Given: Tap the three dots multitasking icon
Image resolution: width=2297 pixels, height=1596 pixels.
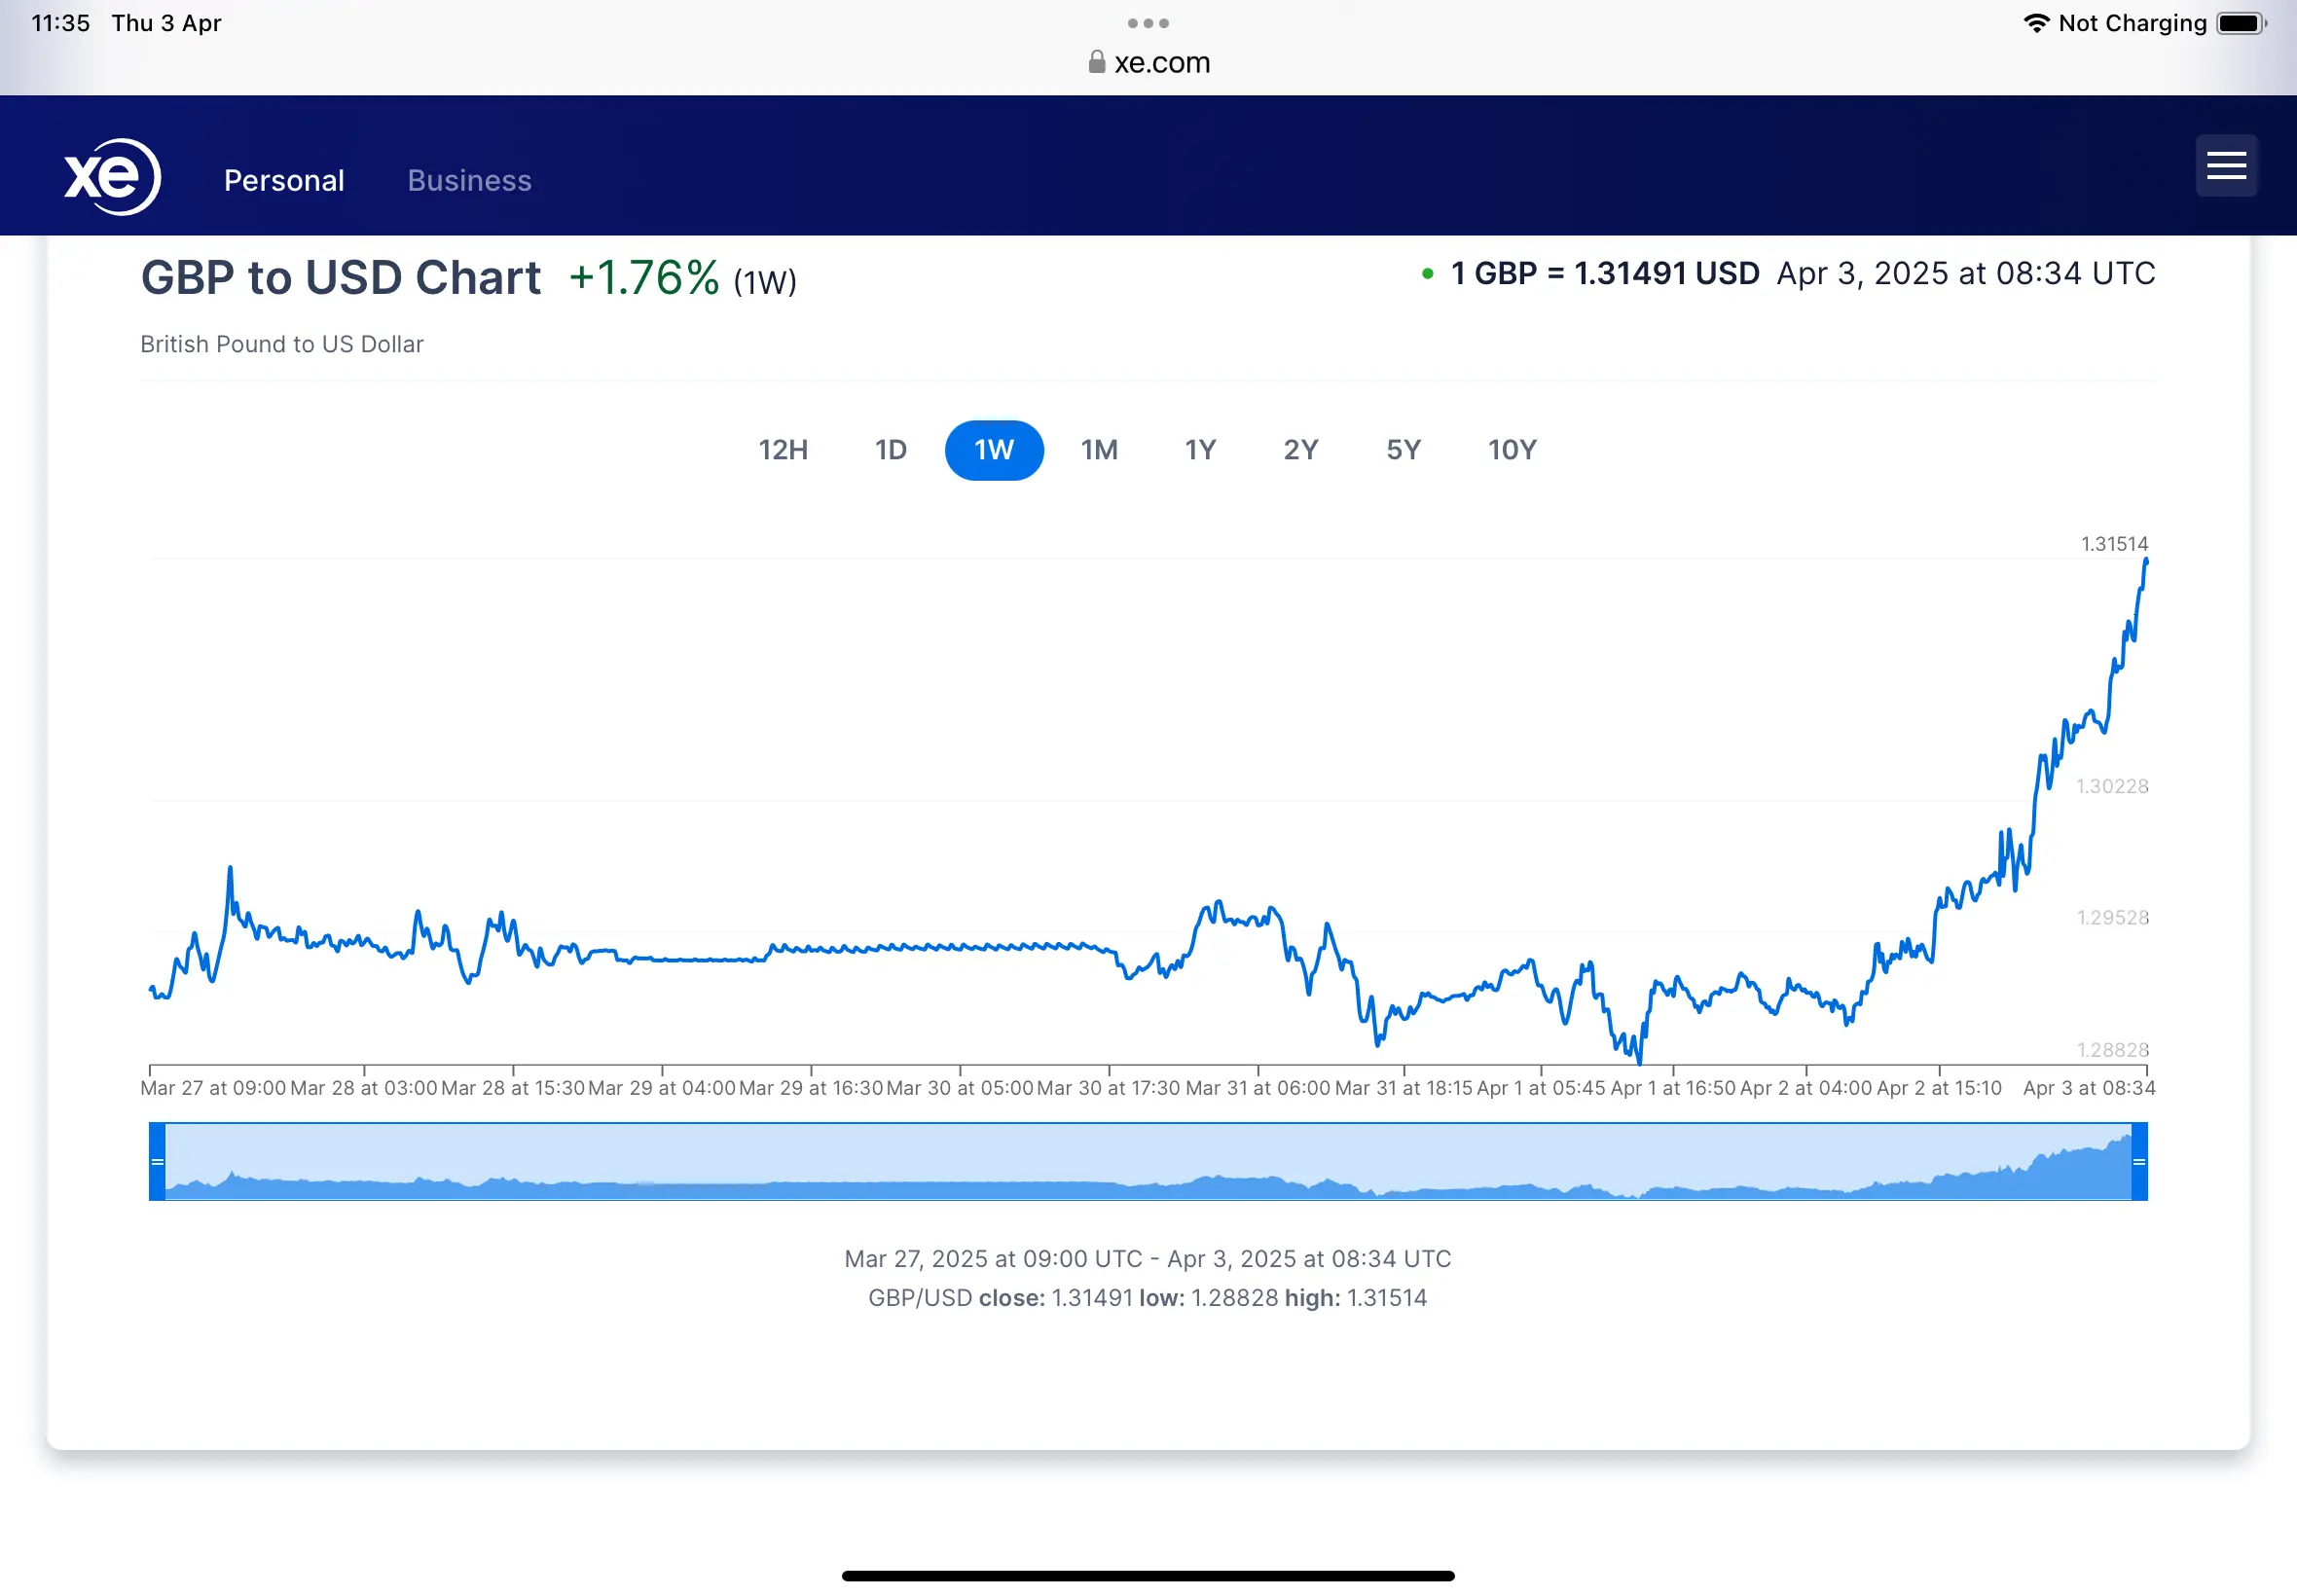Looking at the screenshot, I should pyautogui.click(x=1147, y=23).
